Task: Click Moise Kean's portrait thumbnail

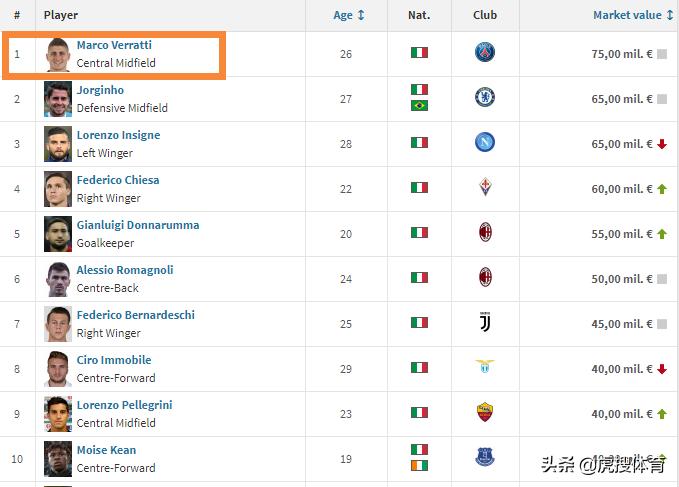Action: 58,458
